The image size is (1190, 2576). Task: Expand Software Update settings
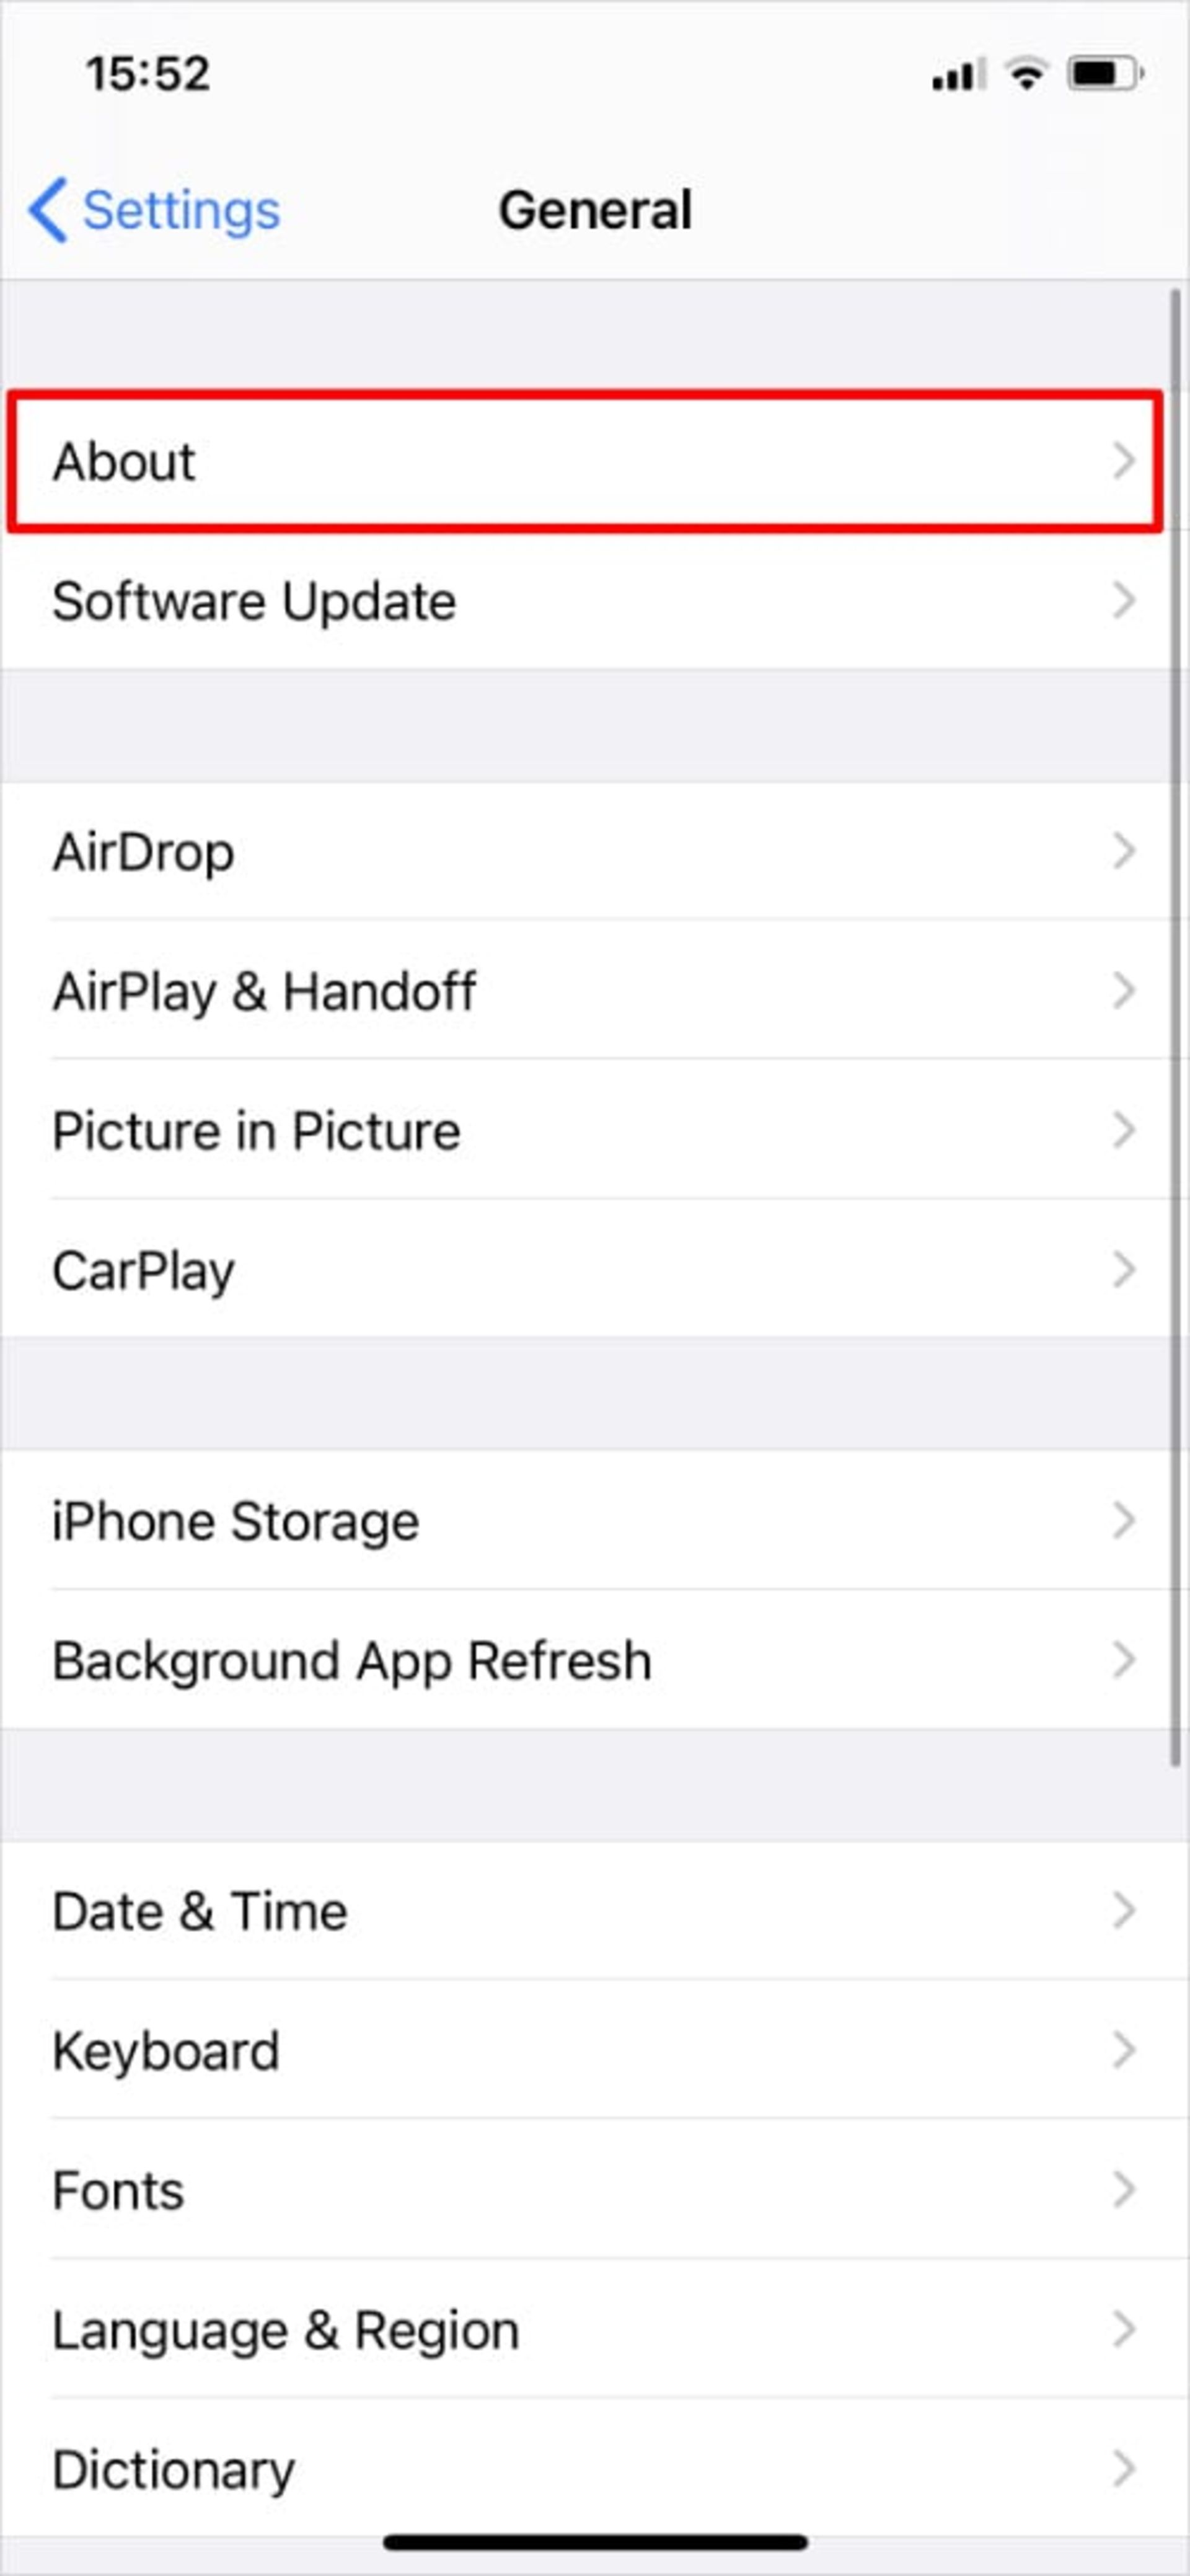click(594, 600)
